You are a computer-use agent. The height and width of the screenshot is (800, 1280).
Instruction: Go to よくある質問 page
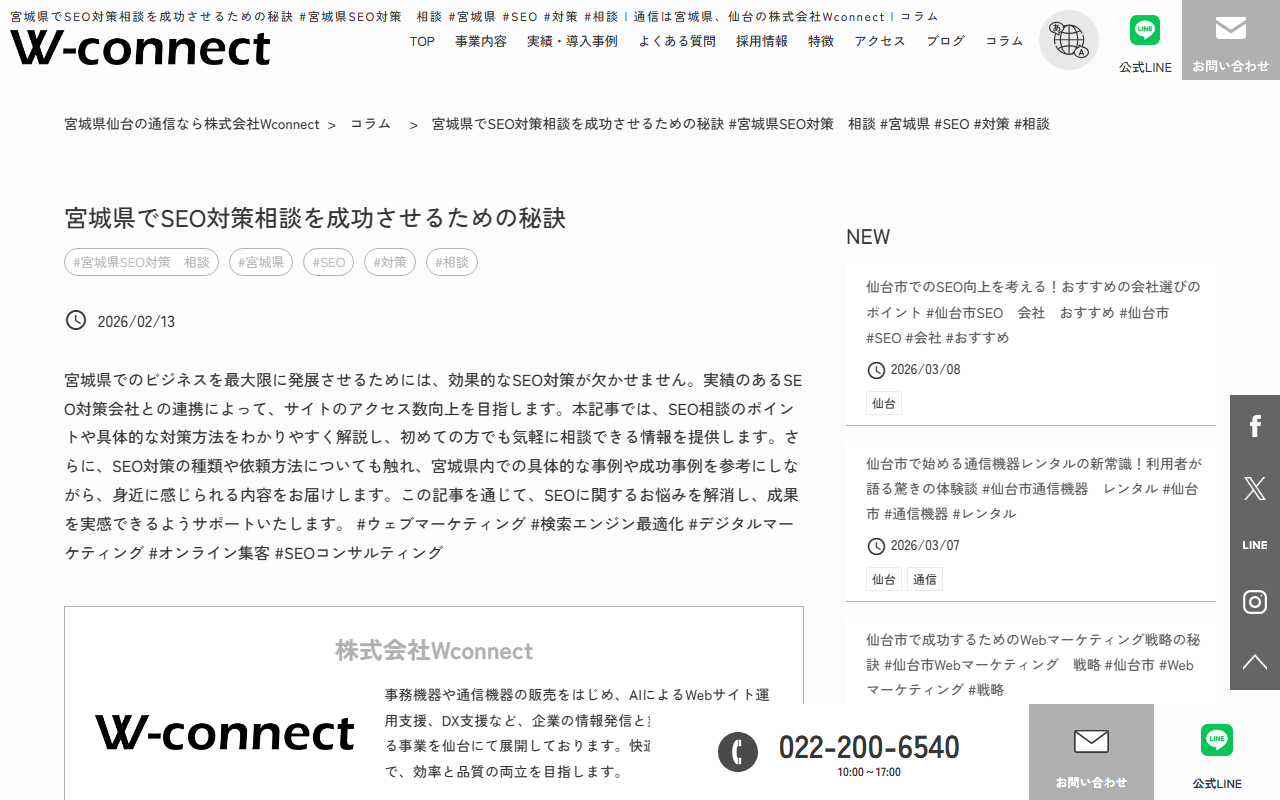[677, 41]
